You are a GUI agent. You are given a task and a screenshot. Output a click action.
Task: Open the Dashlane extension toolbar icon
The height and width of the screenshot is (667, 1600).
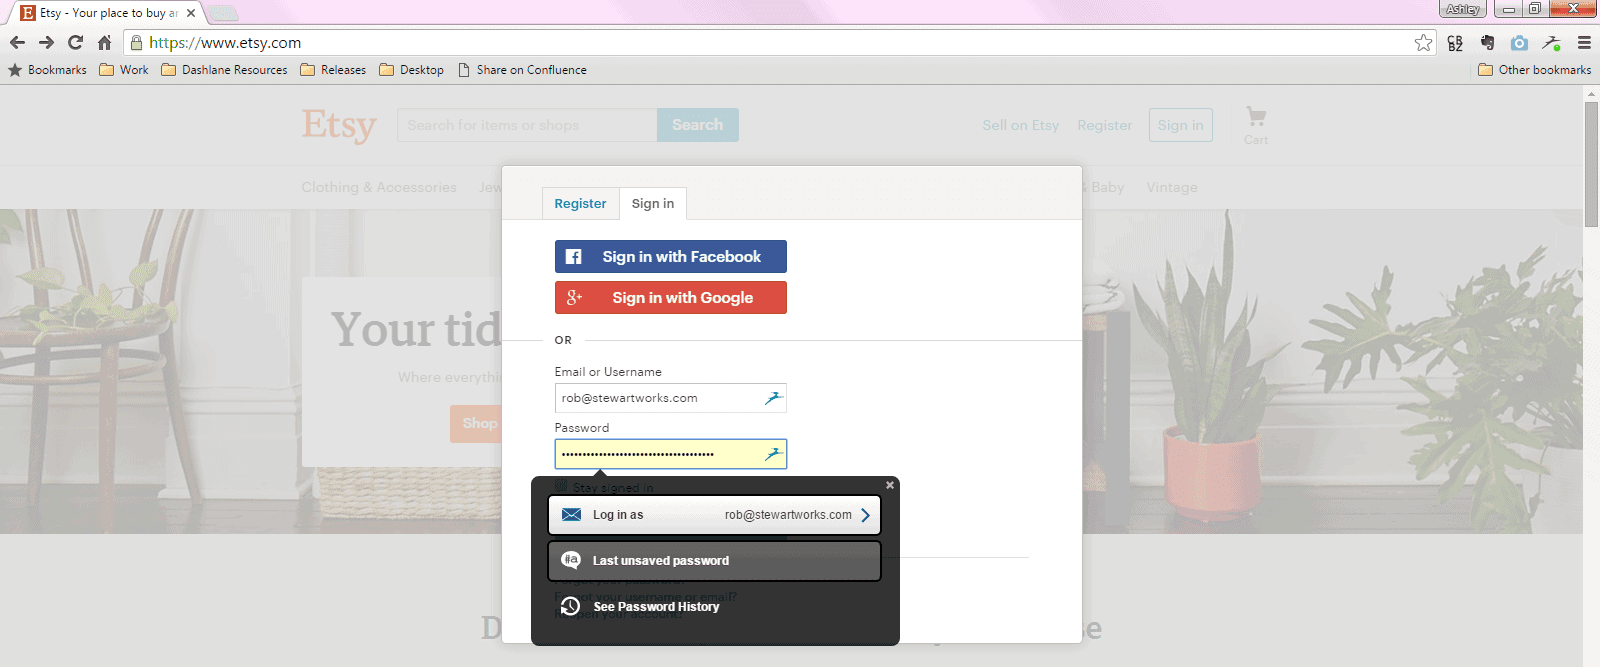tap(1551, 43)
